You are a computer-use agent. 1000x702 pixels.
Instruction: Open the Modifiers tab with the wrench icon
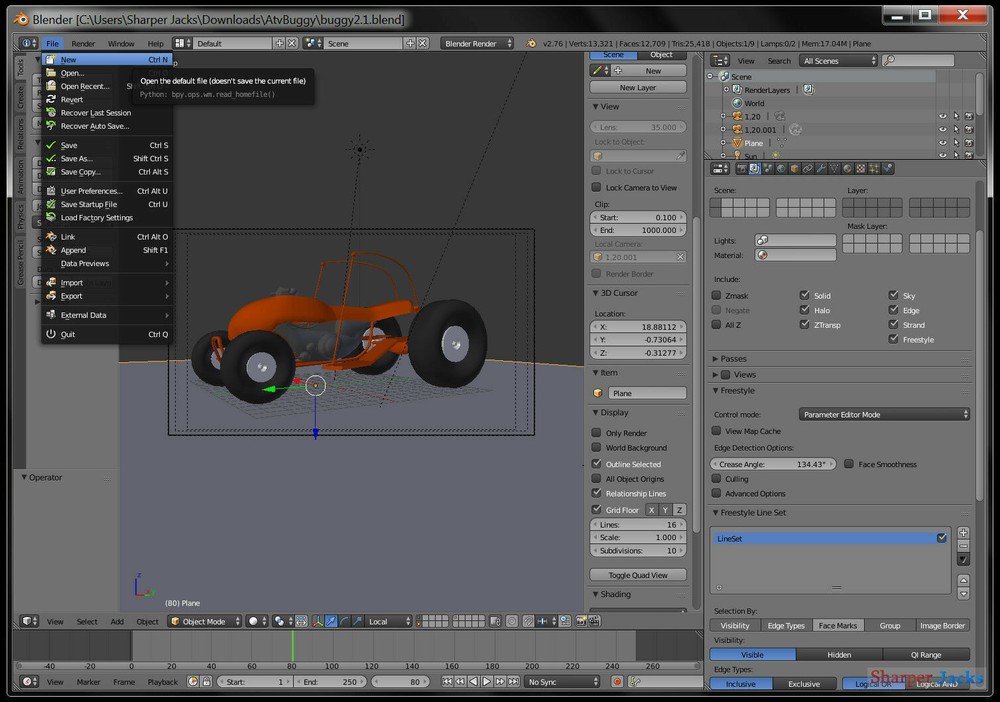[x=822, y=167]
